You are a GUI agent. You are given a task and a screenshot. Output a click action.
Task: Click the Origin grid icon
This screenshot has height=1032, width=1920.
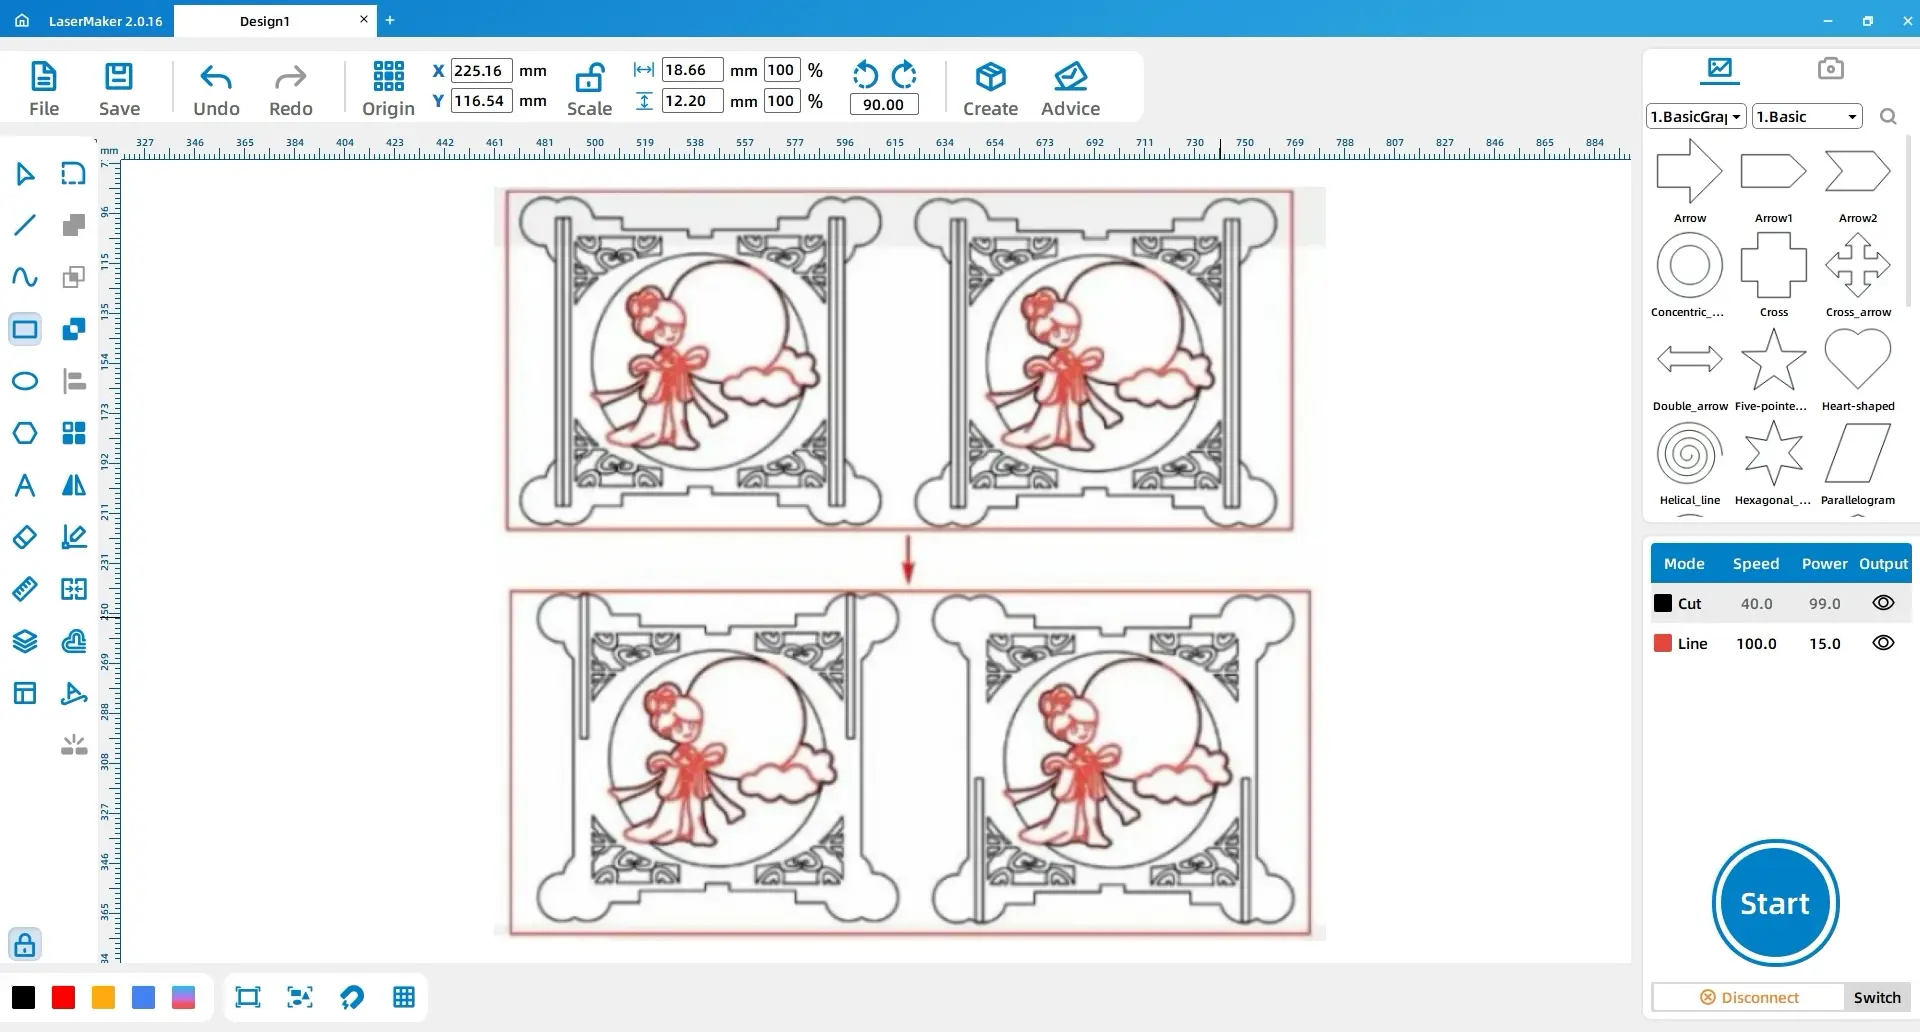[x=388, y=76]
